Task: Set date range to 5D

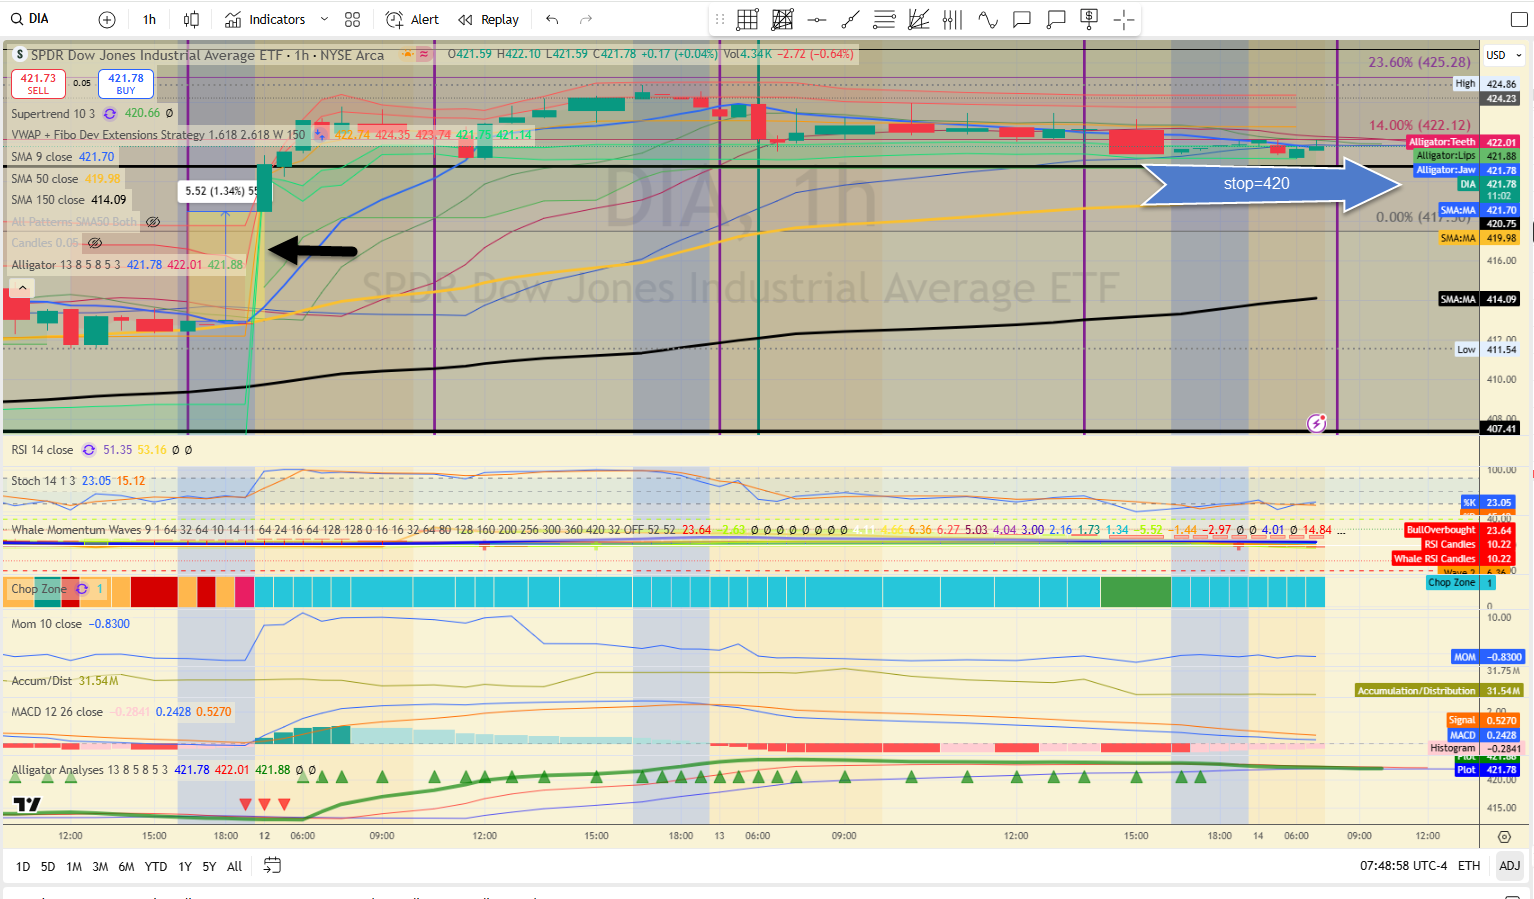Action: pos(48,867)
